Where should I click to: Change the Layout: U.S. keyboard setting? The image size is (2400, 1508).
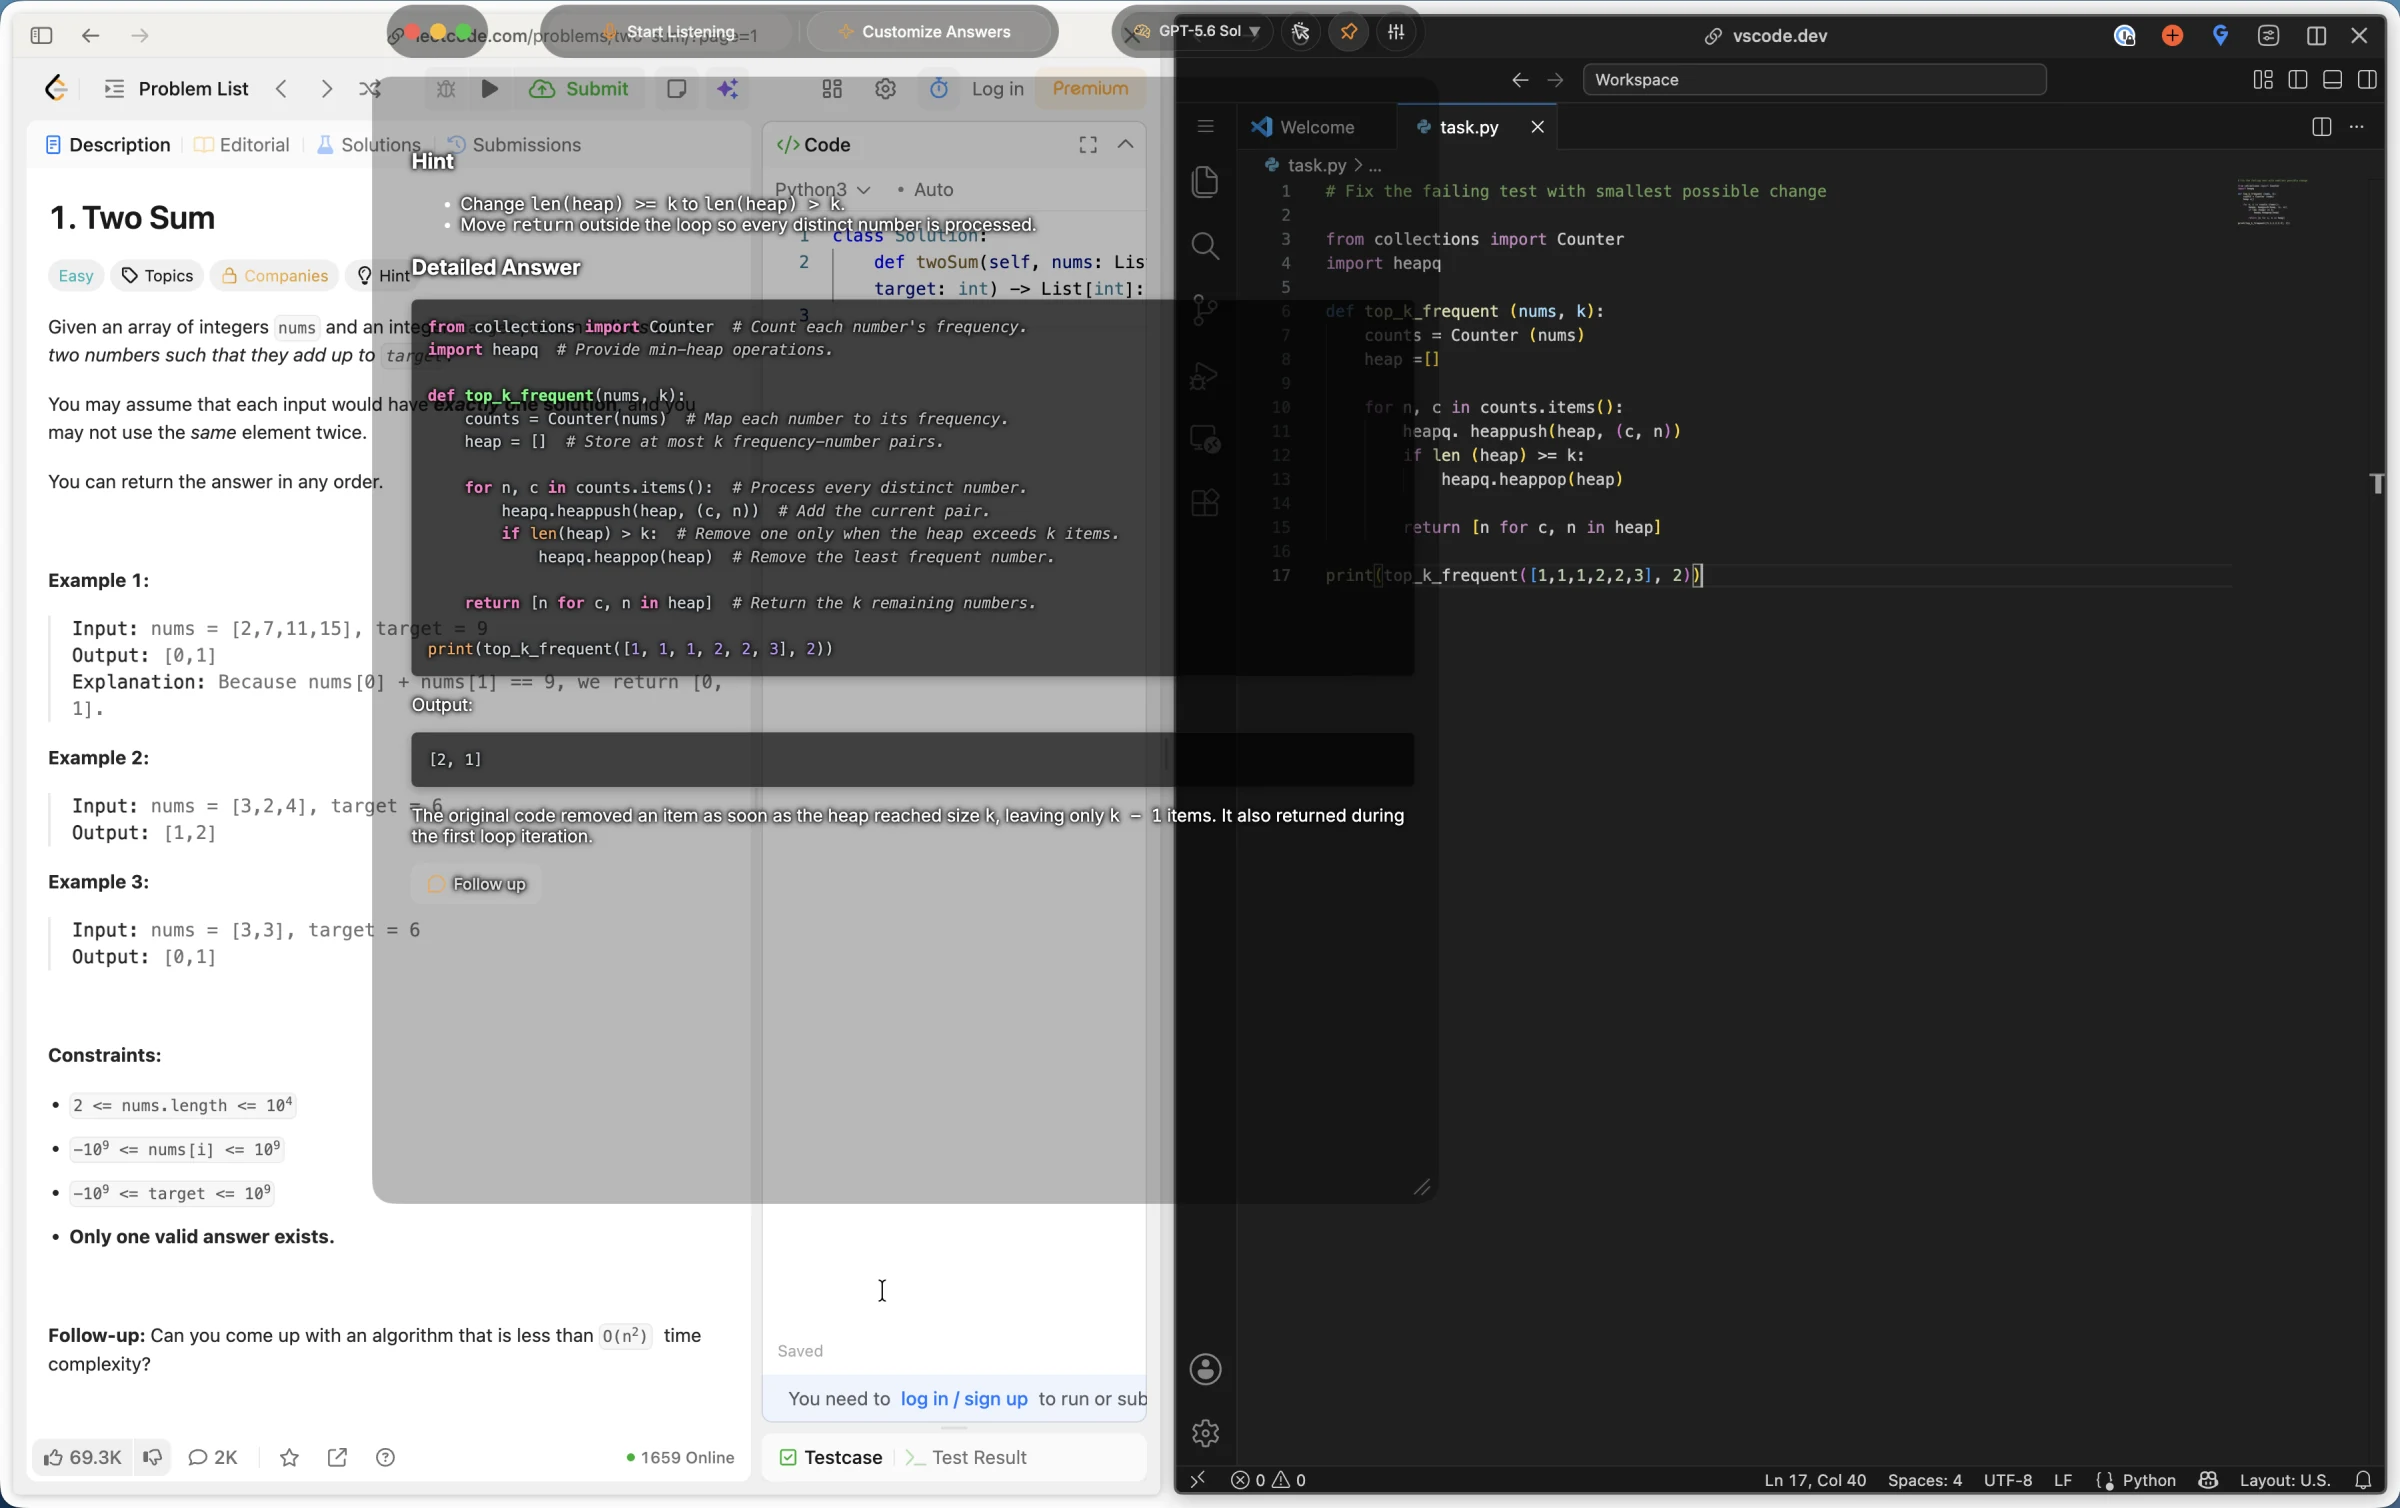click(x=2284, y=1480)
